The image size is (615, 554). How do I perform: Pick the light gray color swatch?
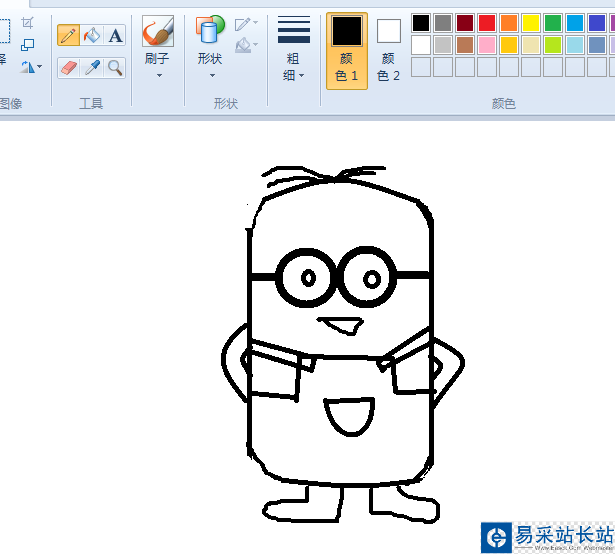point(443,45)
